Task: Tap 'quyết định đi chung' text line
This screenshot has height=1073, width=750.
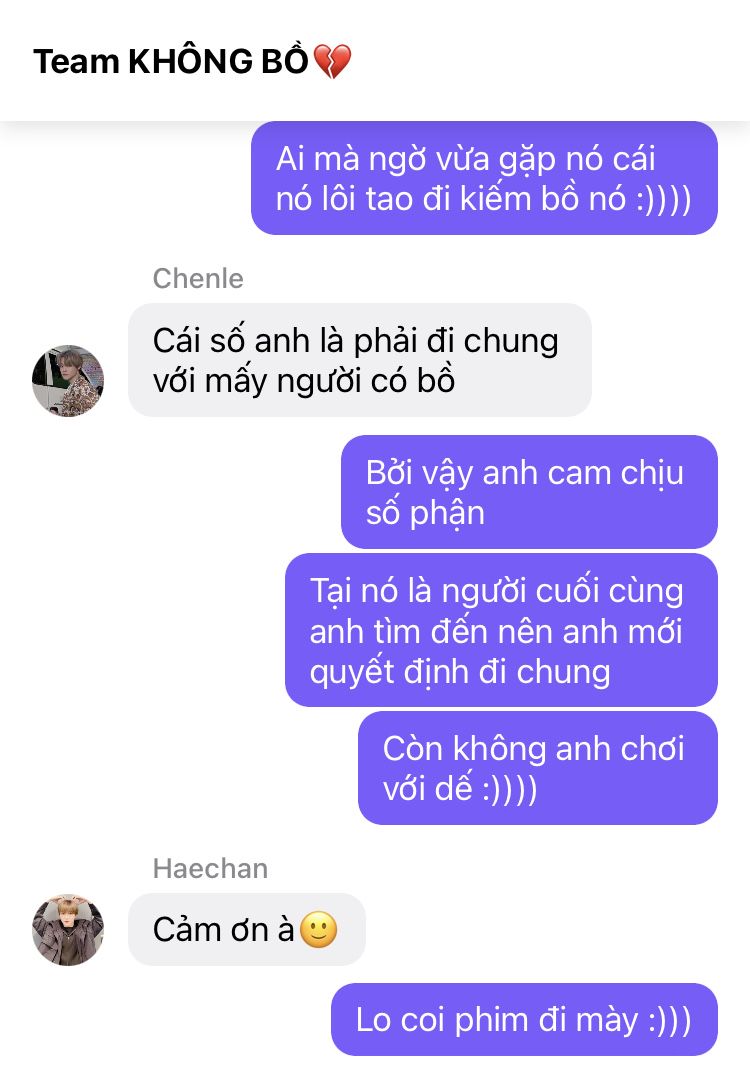Action: click(460, 671)
